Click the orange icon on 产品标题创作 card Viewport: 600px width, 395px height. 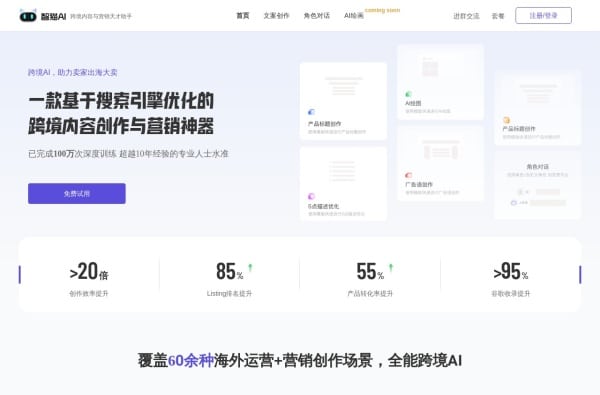coord(506,120)
